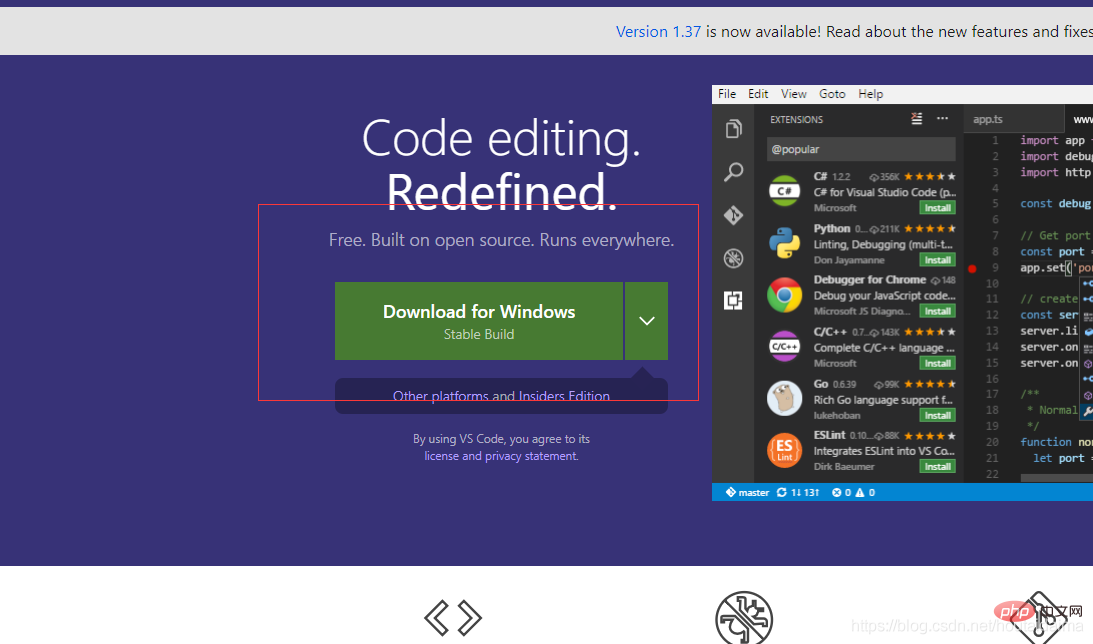This screenshot has height=644, width=1093.
Task: Click the @popular extensions search field
Action: pos(860,149)
